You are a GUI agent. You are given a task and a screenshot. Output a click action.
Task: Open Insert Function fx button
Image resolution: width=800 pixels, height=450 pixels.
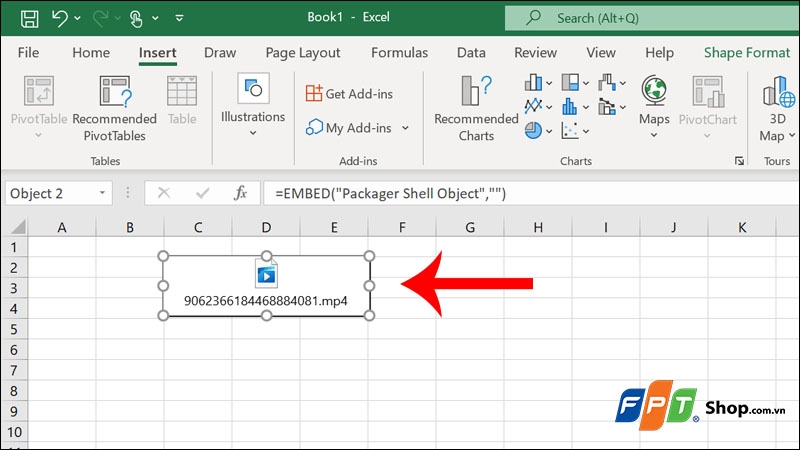pyautogui.click(x=240, y=193)
